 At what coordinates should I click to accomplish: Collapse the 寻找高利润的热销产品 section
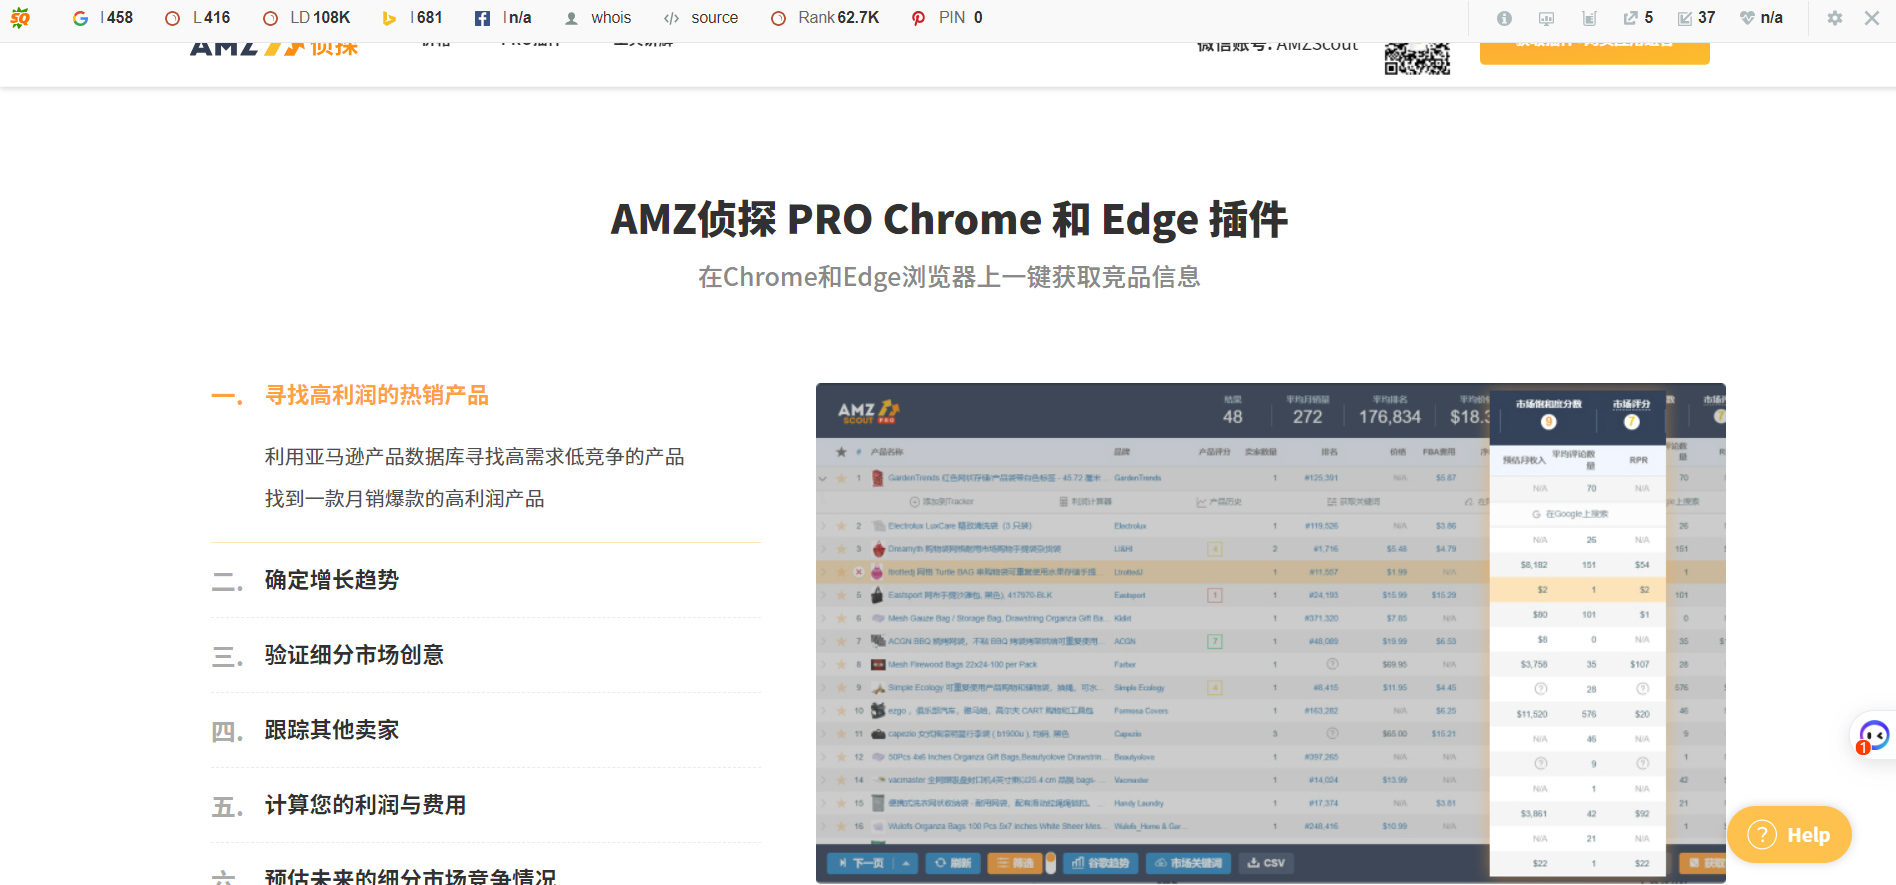(x=376, y=396)
